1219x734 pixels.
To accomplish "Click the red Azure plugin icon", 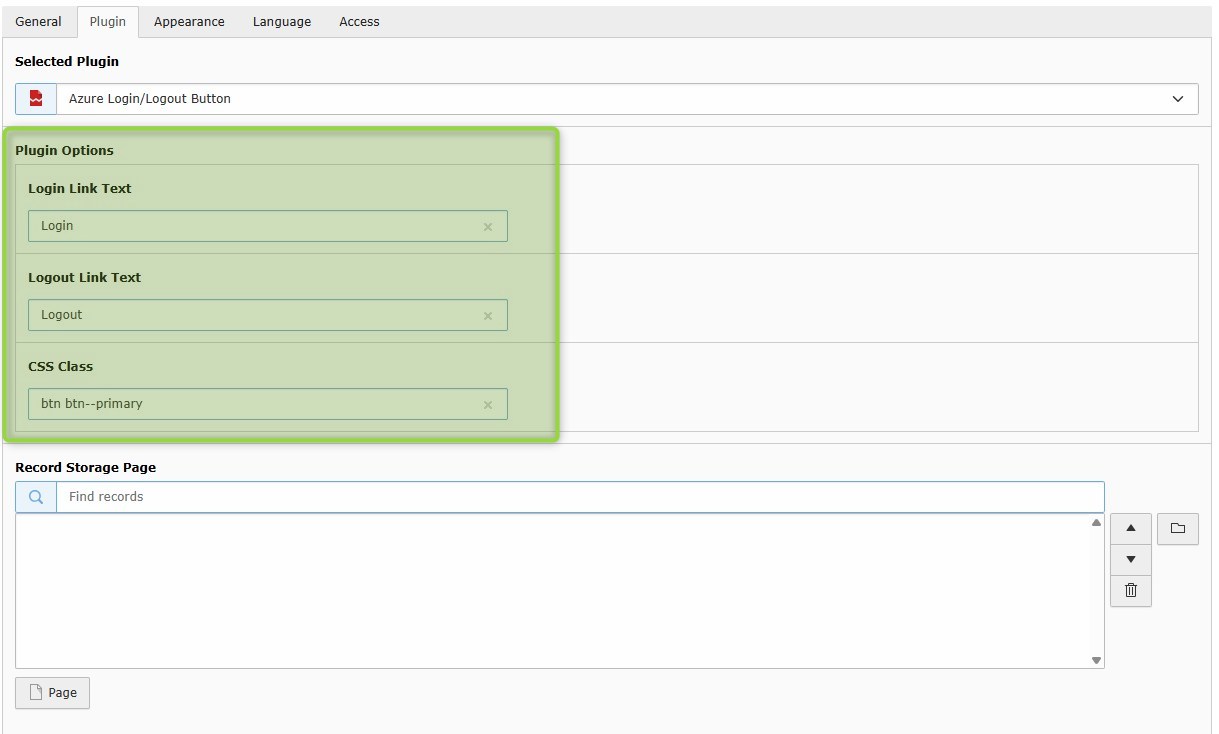I will (x=36, y=99).
